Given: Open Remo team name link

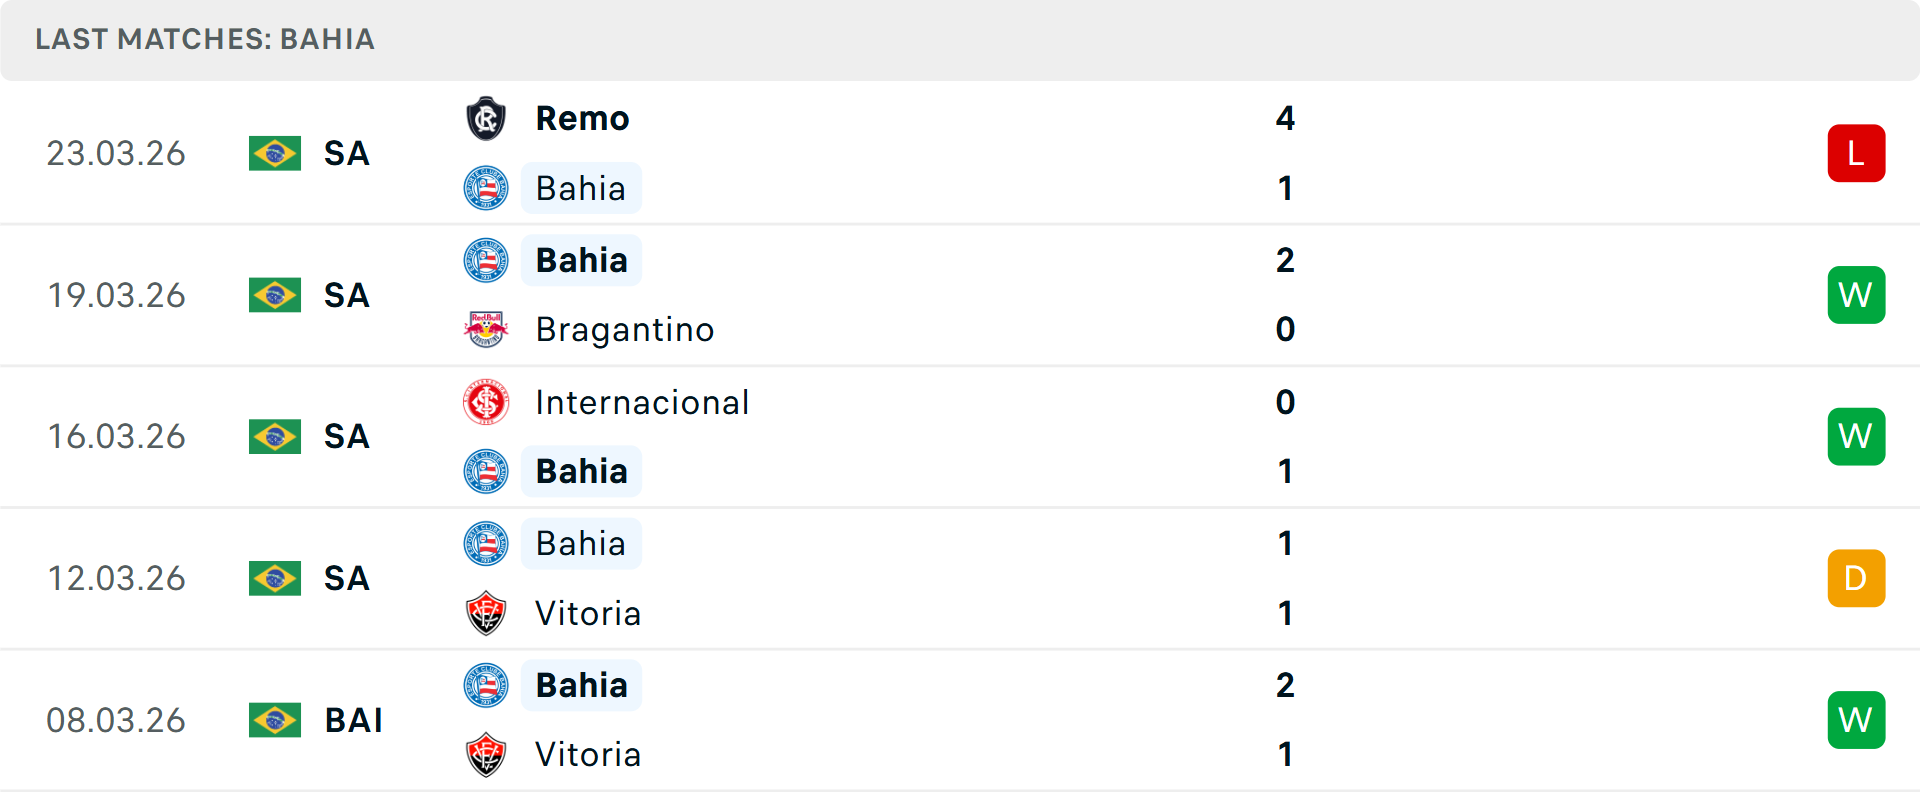Looking at the screenshot, I should [582, 119].
